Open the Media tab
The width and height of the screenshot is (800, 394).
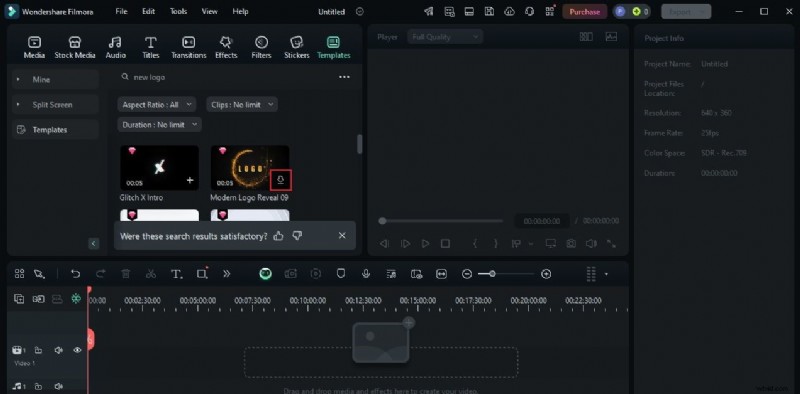pyautogui.click(x=34, y=47)
